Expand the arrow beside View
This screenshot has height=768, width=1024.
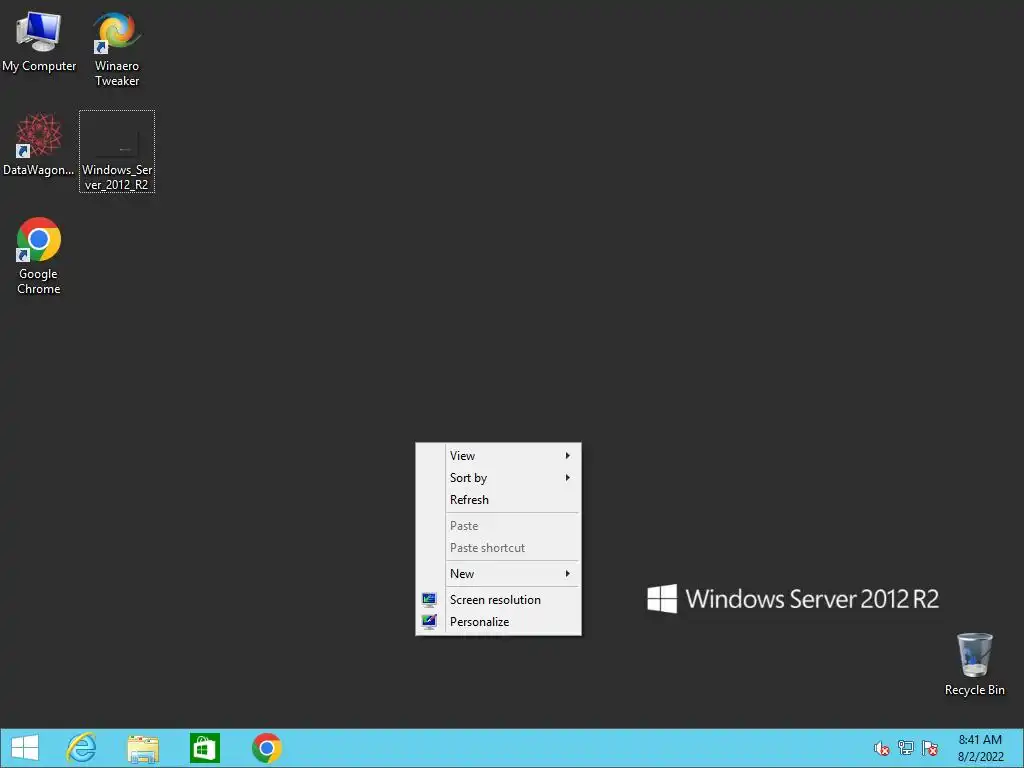(x=568, y=456)
